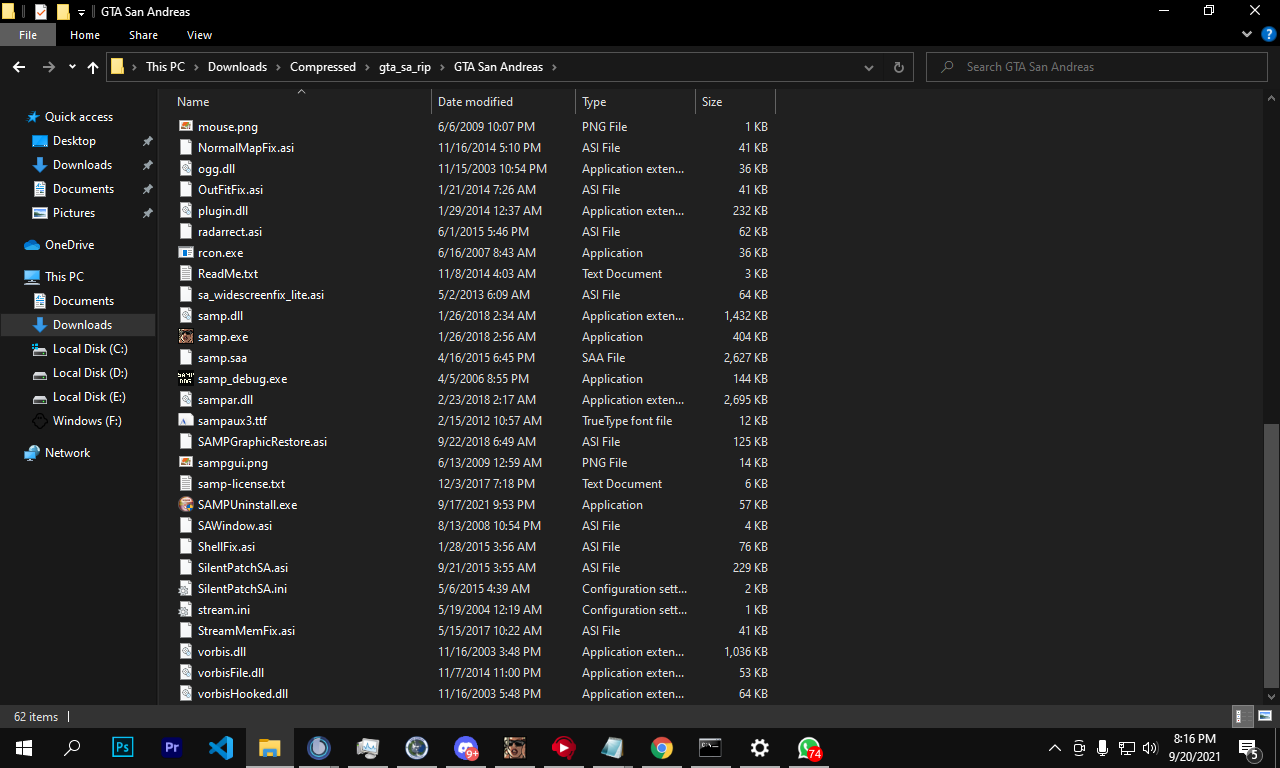The image size is (1280, 768).
Task: Go up one folder level
Action: click(93, 67)
